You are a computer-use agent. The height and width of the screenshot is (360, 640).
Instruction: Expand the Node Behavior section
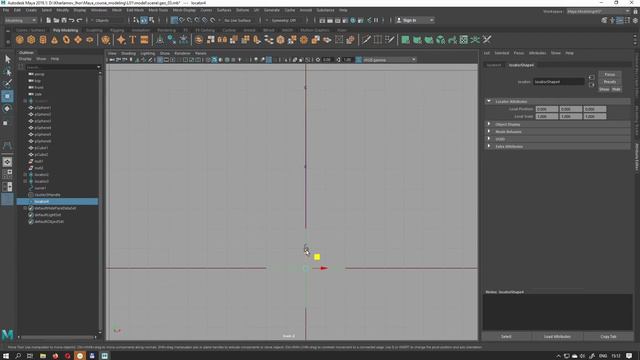coord(489,131)
